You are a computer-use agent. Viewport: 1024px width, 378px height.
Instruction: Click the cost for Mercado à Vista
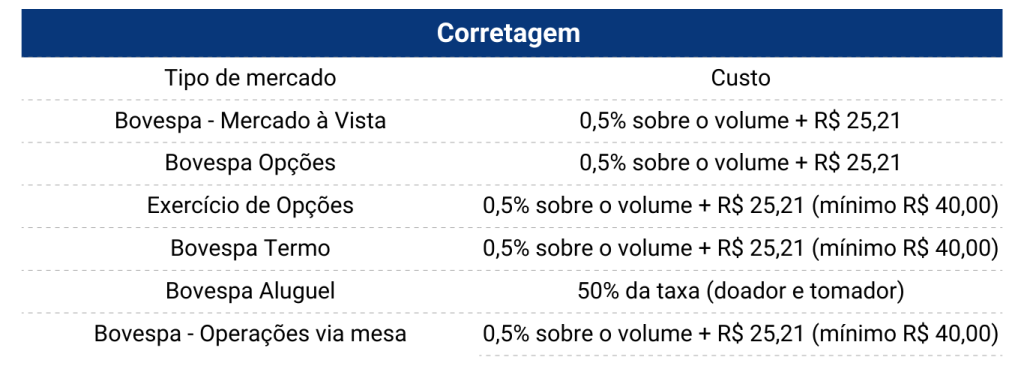pos(741,121)
